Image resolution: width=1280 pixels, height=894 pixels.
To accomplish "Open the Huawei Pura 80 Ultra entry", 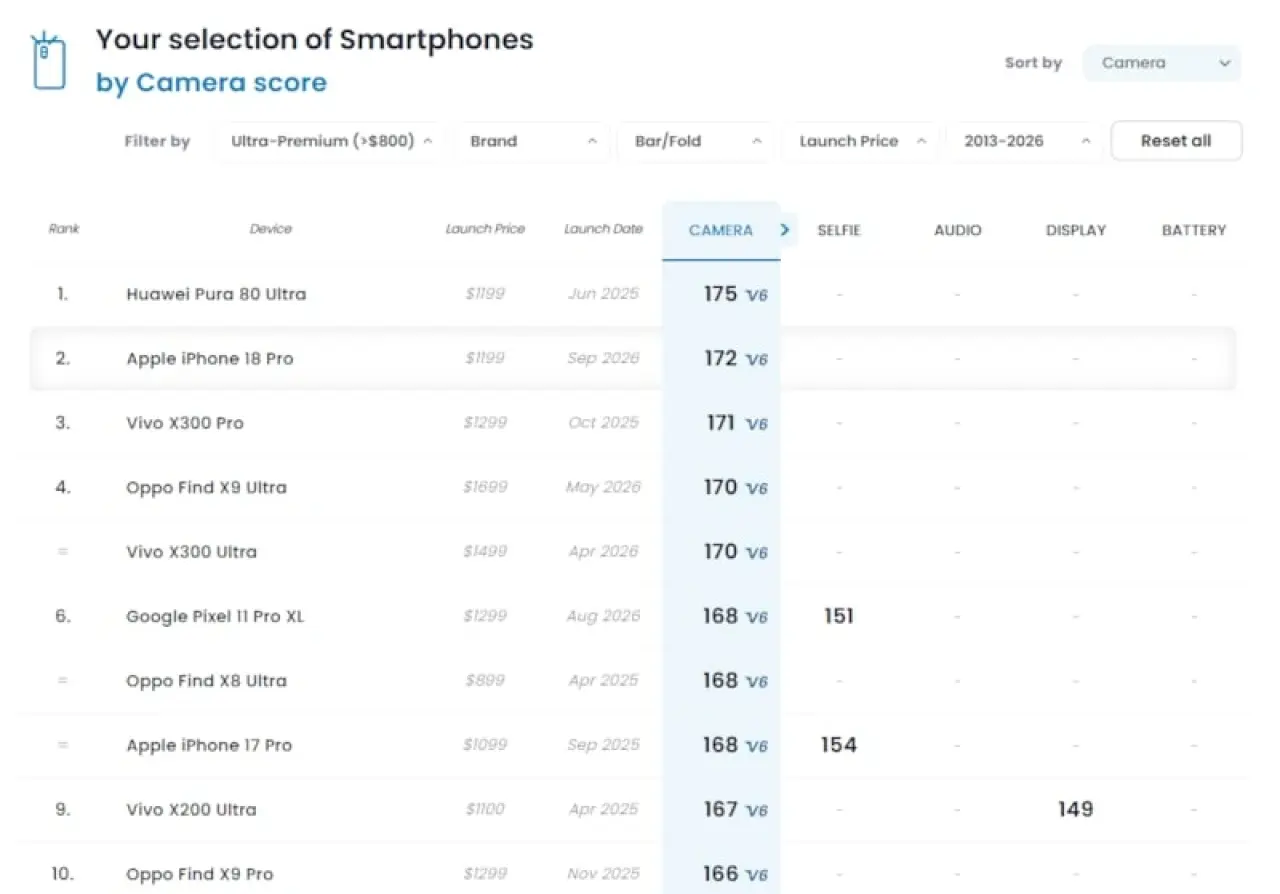I will 216,294.
